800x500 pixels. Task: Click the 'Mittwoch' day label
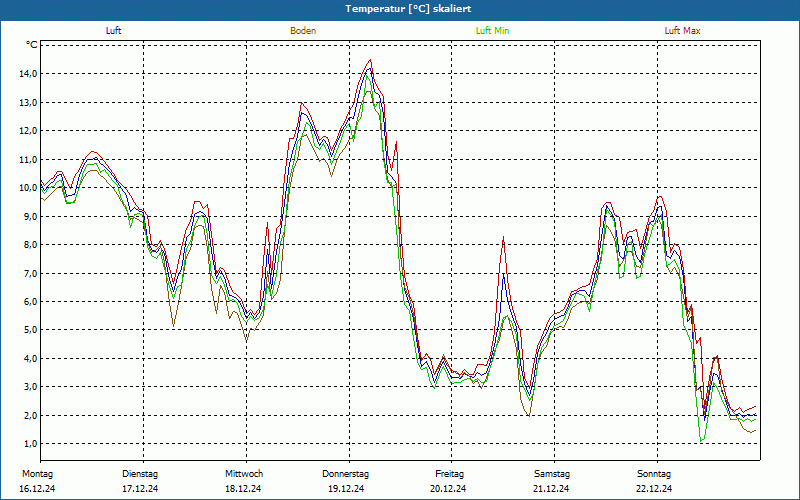click(244, 474)
